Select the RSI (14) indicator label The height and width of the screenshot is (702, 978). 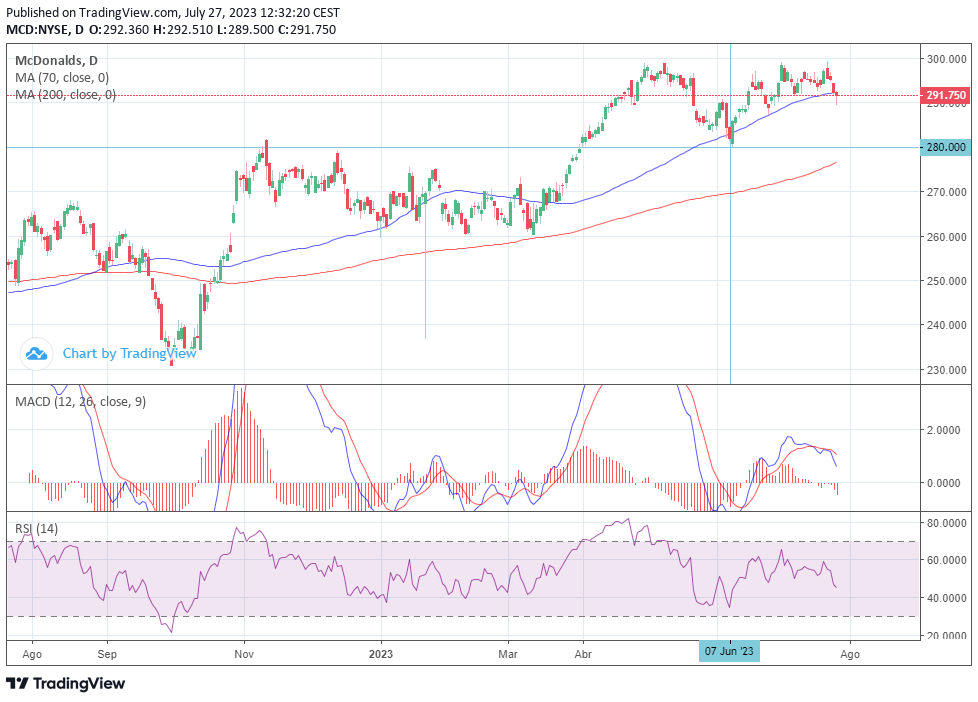pos(36,529)
